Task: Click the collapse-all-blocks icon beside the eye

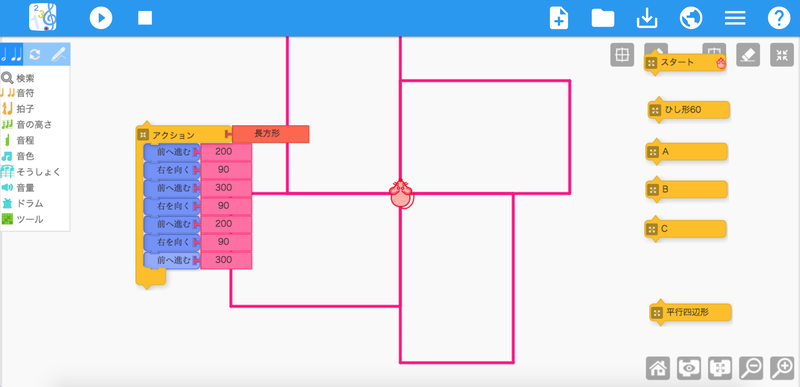Action: point(720,368)
